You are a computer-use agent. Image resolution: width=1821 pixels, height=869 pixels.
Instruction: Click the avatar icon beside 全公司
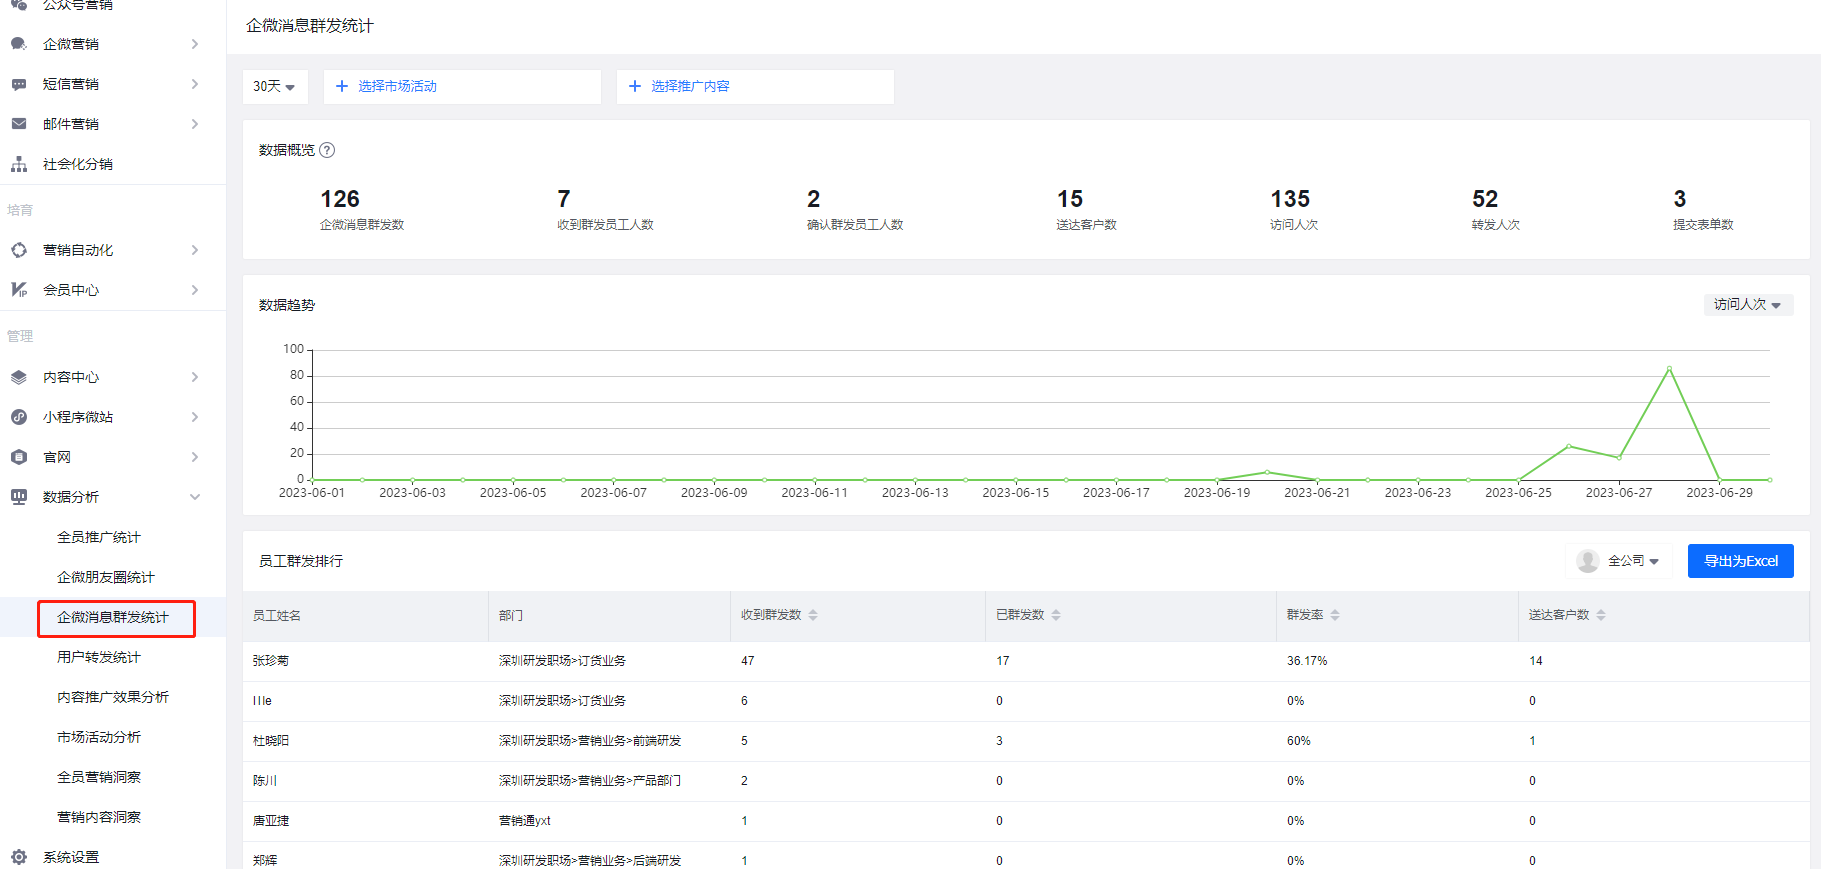[1588, 561]
